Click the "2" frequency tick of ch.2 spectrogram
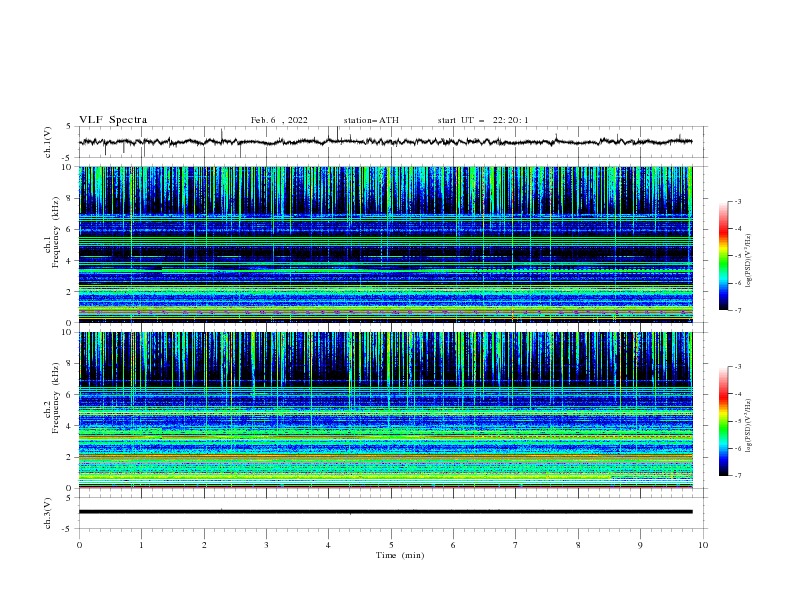Viewport: 792px width, 612px height. 70,457
